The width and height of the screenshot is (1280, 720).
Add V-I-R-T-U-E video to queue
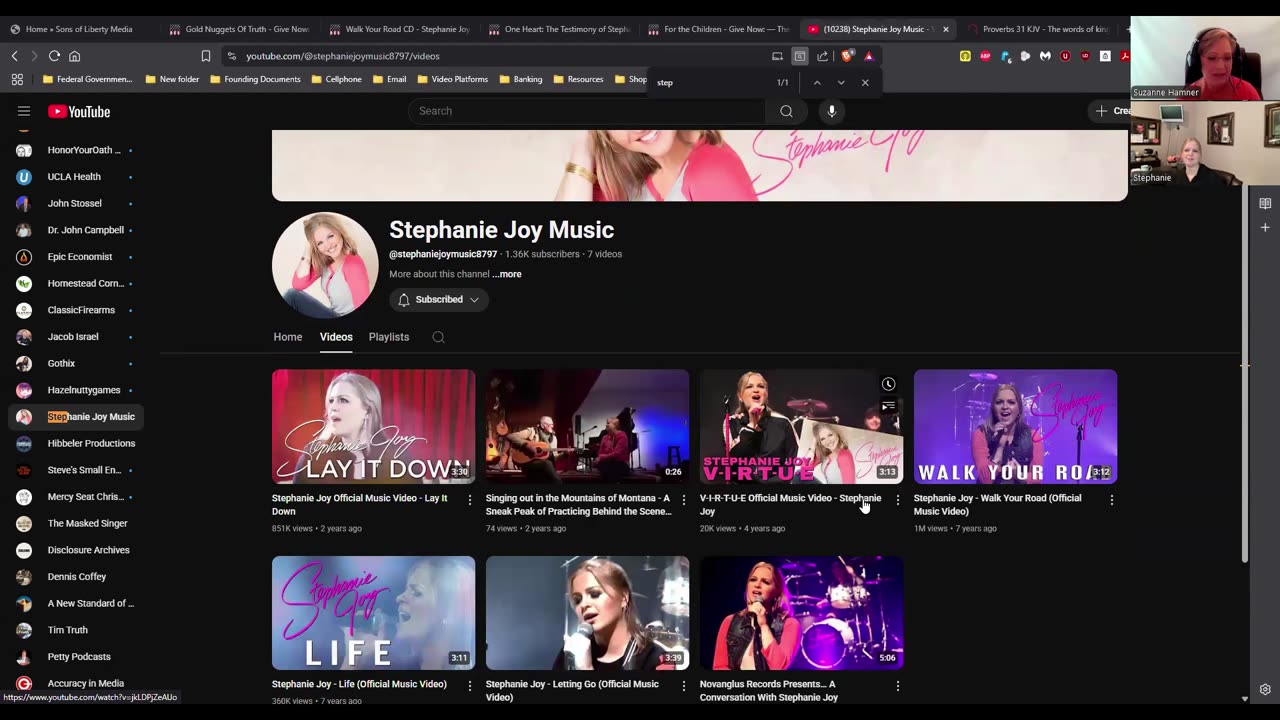coord(888,406)
